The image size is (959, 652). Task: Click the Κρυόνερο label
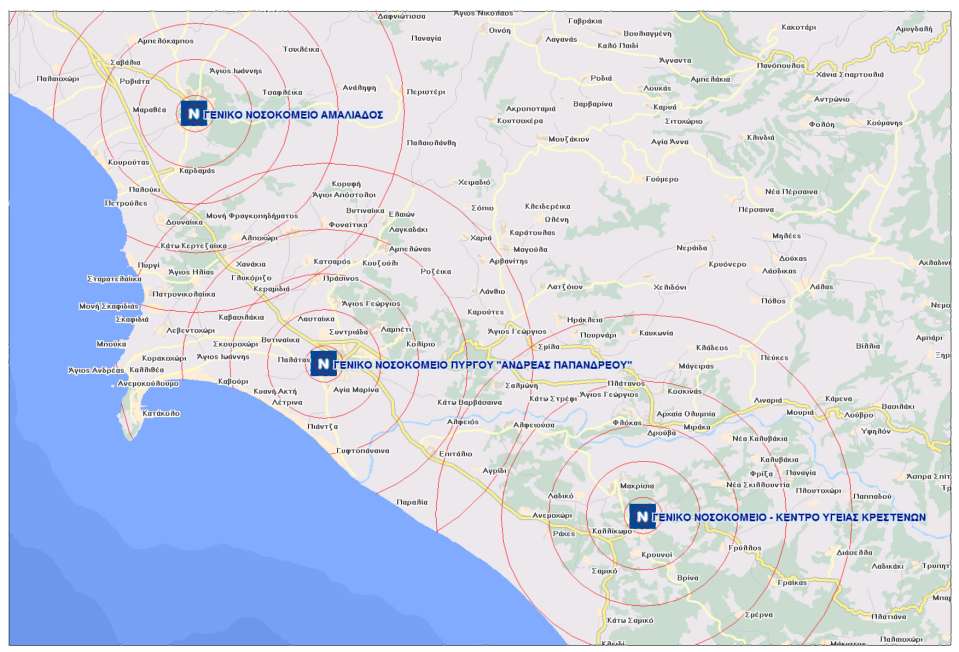tap(727, 264)
